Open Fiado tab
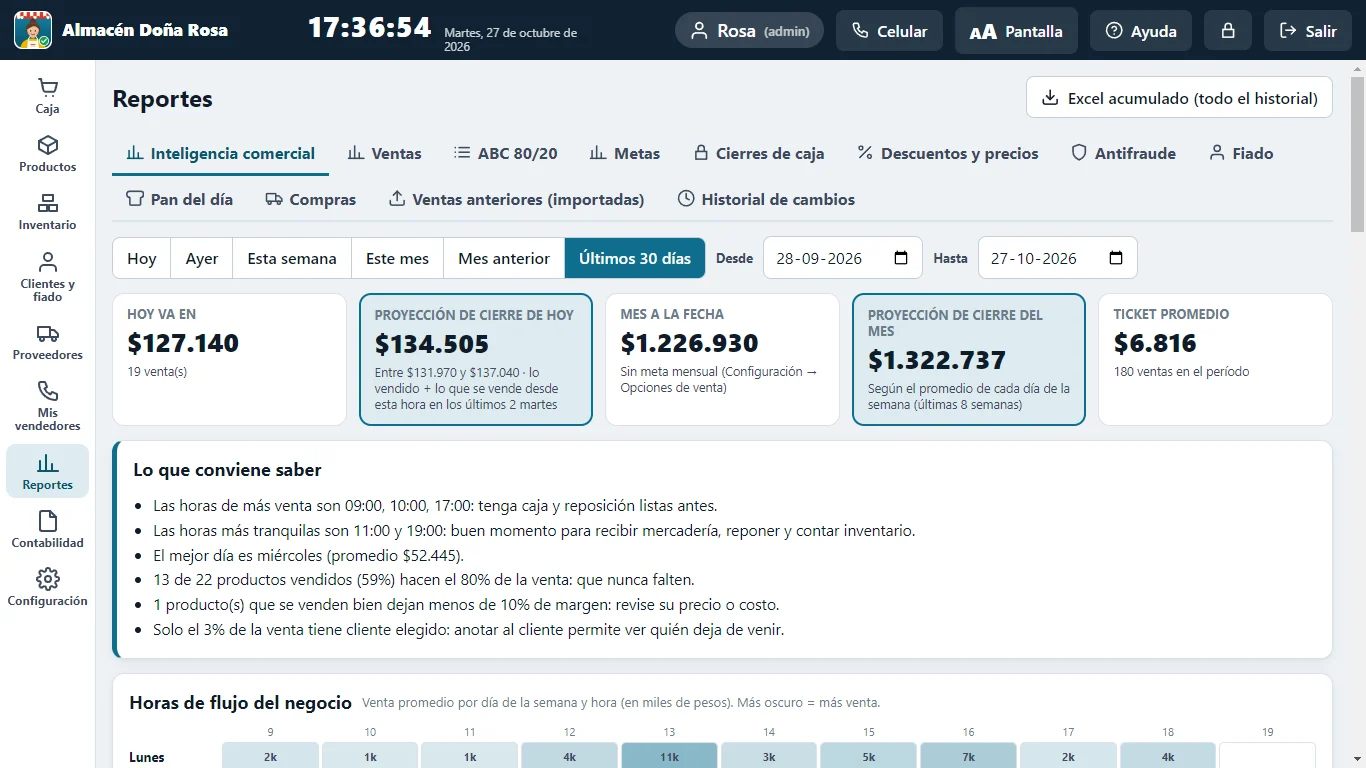The height and width of the screenshot is (768, 1366). pos(1240,154)
